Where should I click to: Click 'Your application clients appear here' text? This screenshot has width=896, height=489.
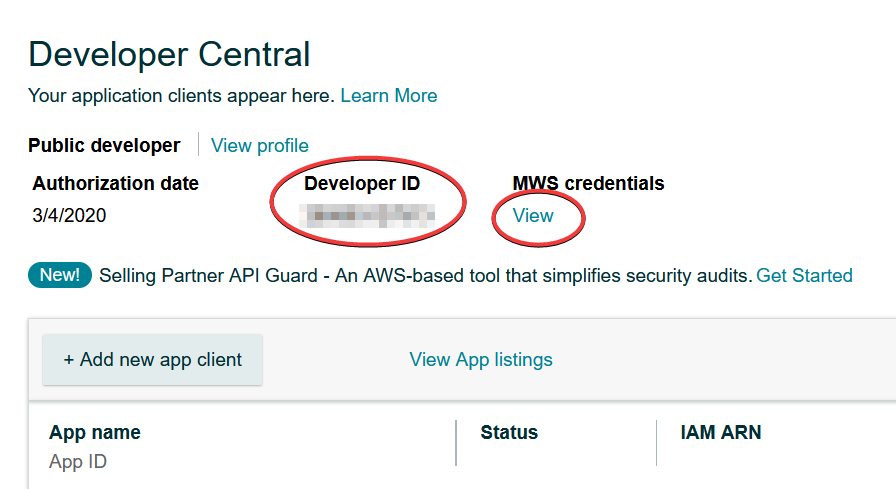click(181, 95)
